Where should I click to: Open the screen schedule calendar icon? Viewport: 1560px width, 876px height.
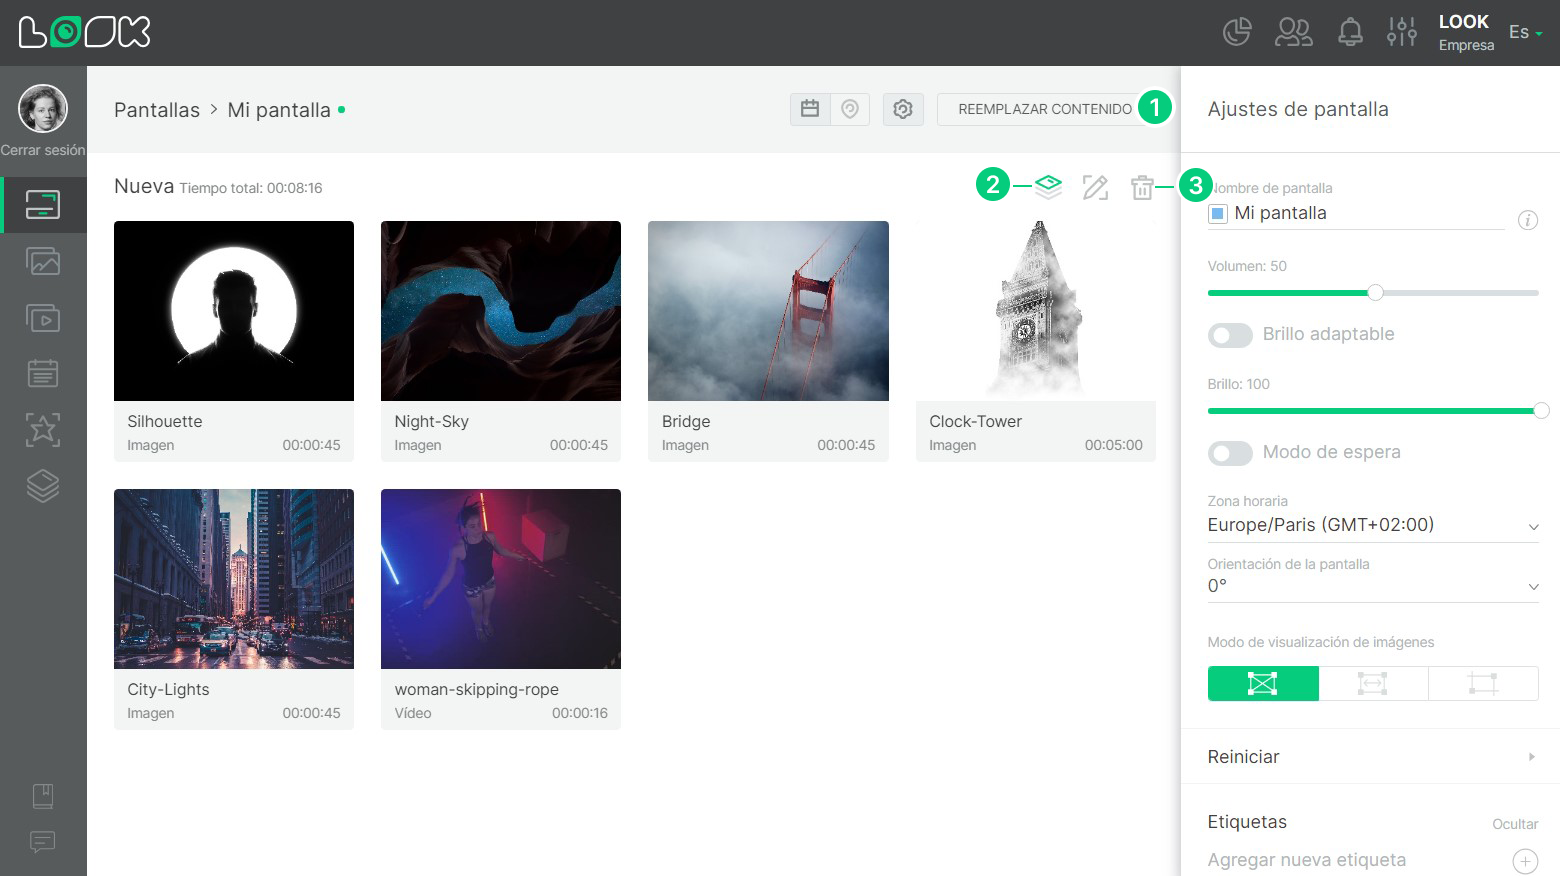point(810,109)
